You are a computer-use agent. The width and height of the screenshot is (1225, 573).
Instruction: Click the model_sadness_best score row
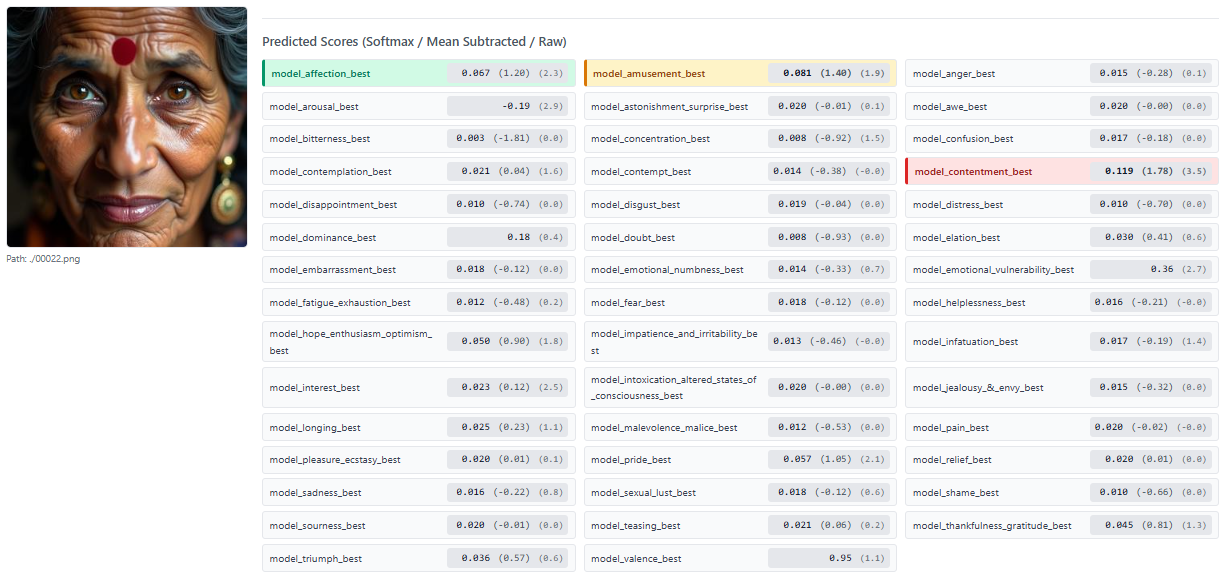coord(419,492)
